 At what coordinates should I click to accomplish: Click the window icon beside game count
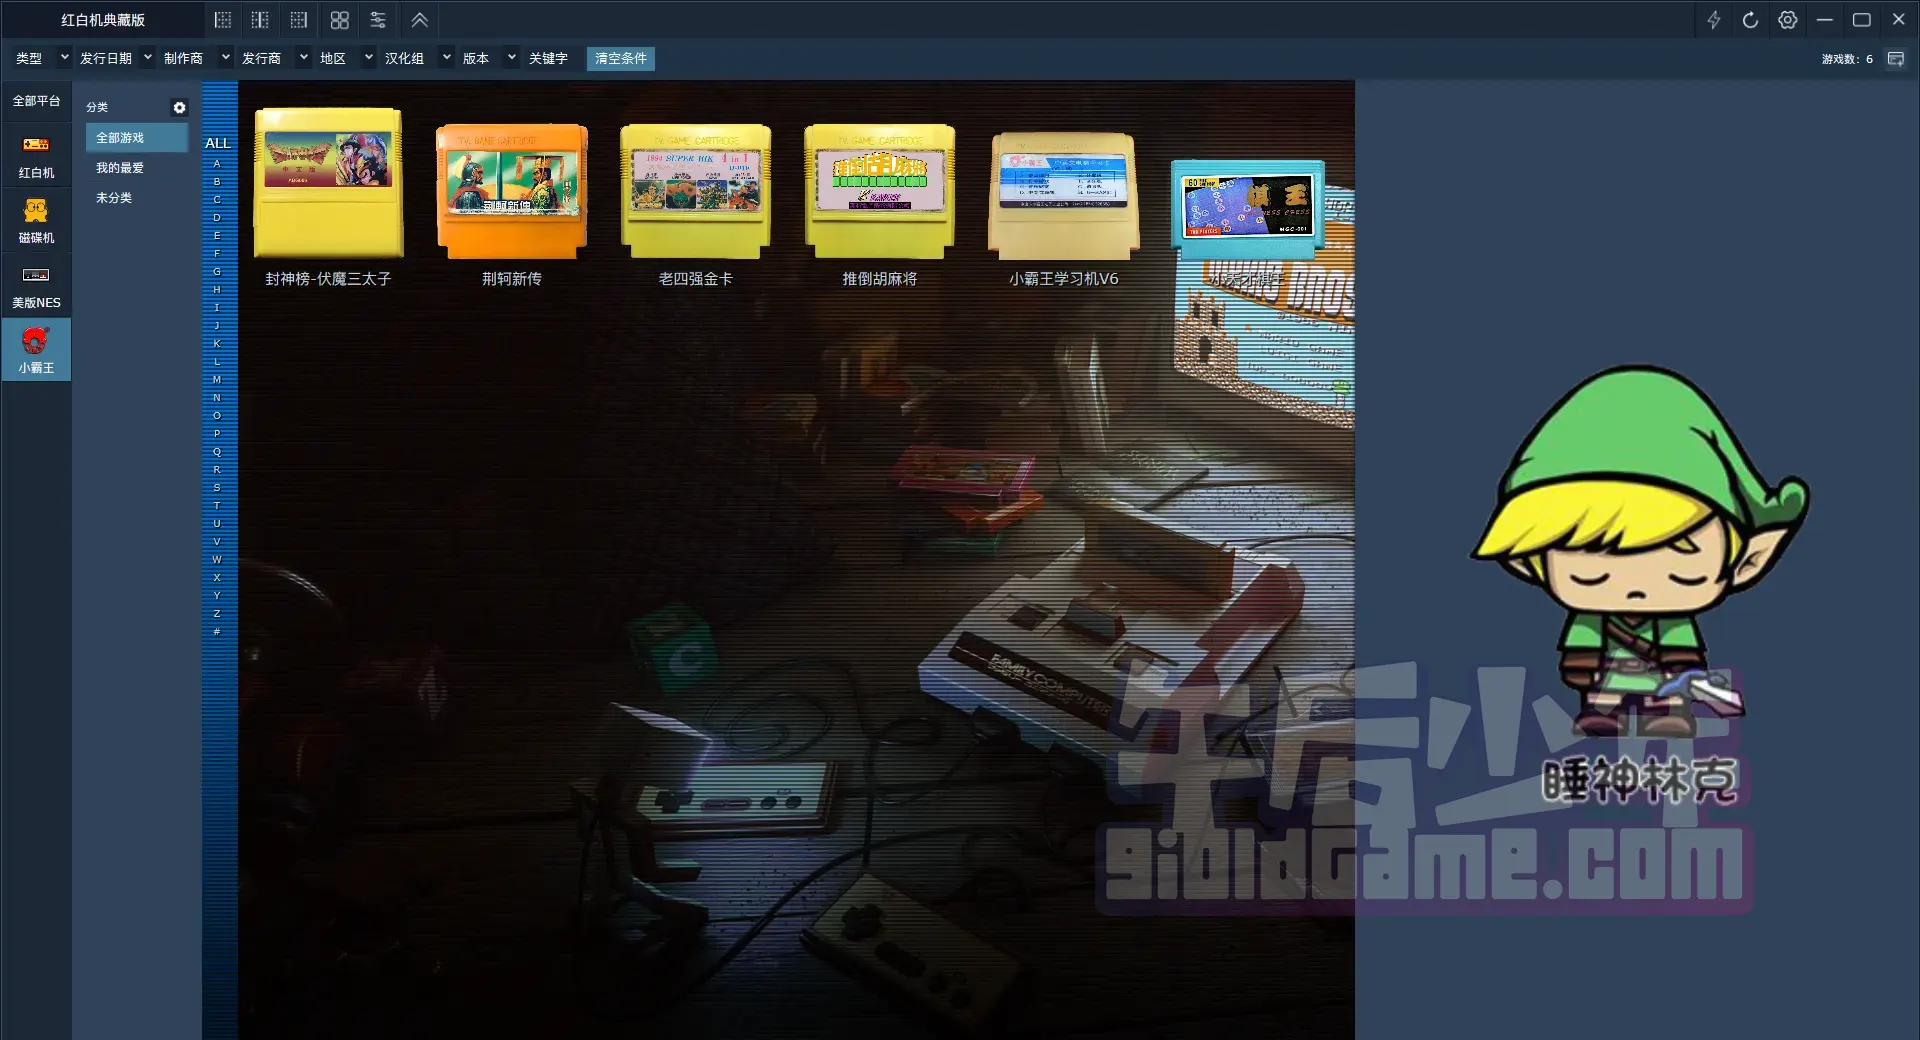[x=1895, y=59]
